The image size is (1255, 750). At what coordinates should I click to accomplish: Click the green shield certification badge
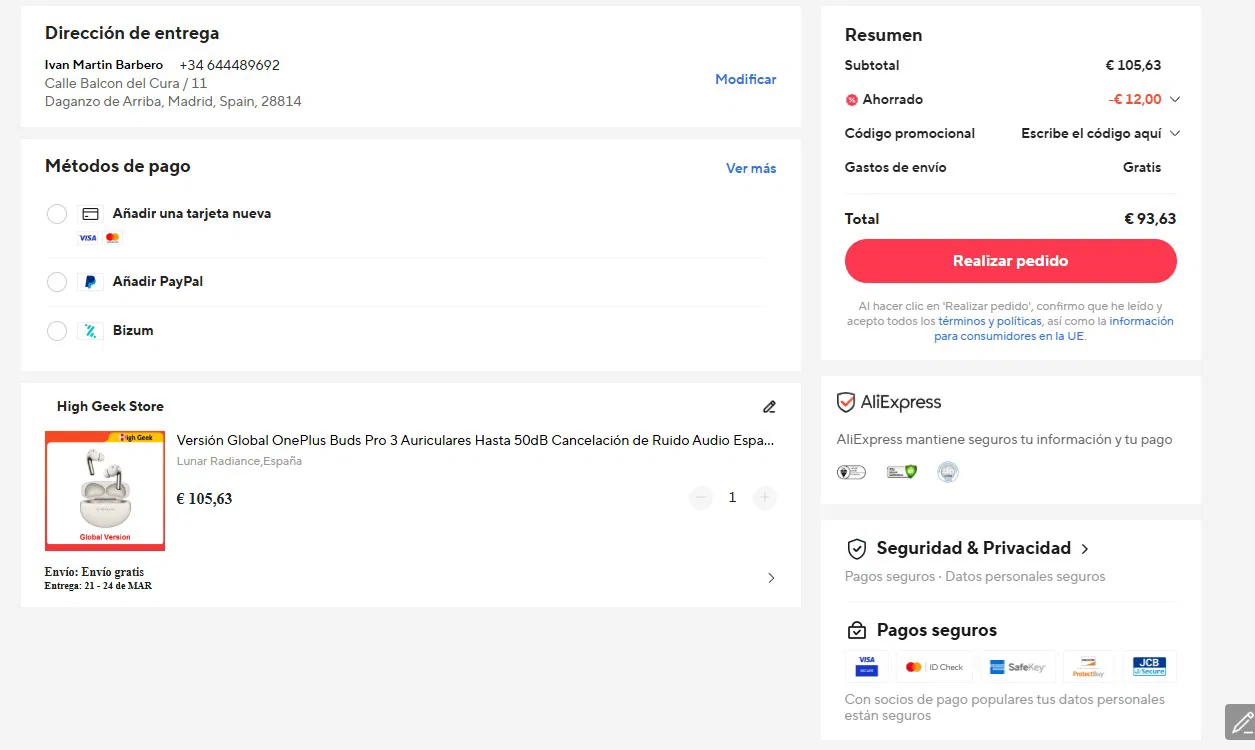[x=902, y=472]
